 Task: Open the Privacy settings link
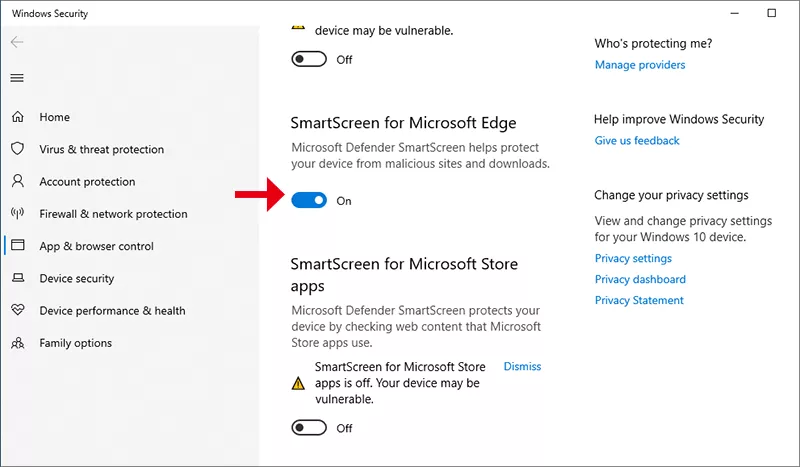[x=633, y=259]
